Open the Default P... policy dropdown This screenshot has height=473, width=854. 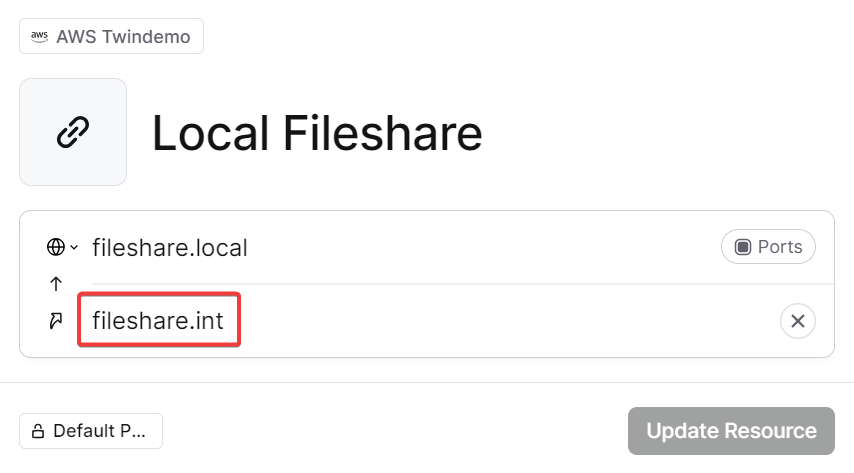point(91,432)
